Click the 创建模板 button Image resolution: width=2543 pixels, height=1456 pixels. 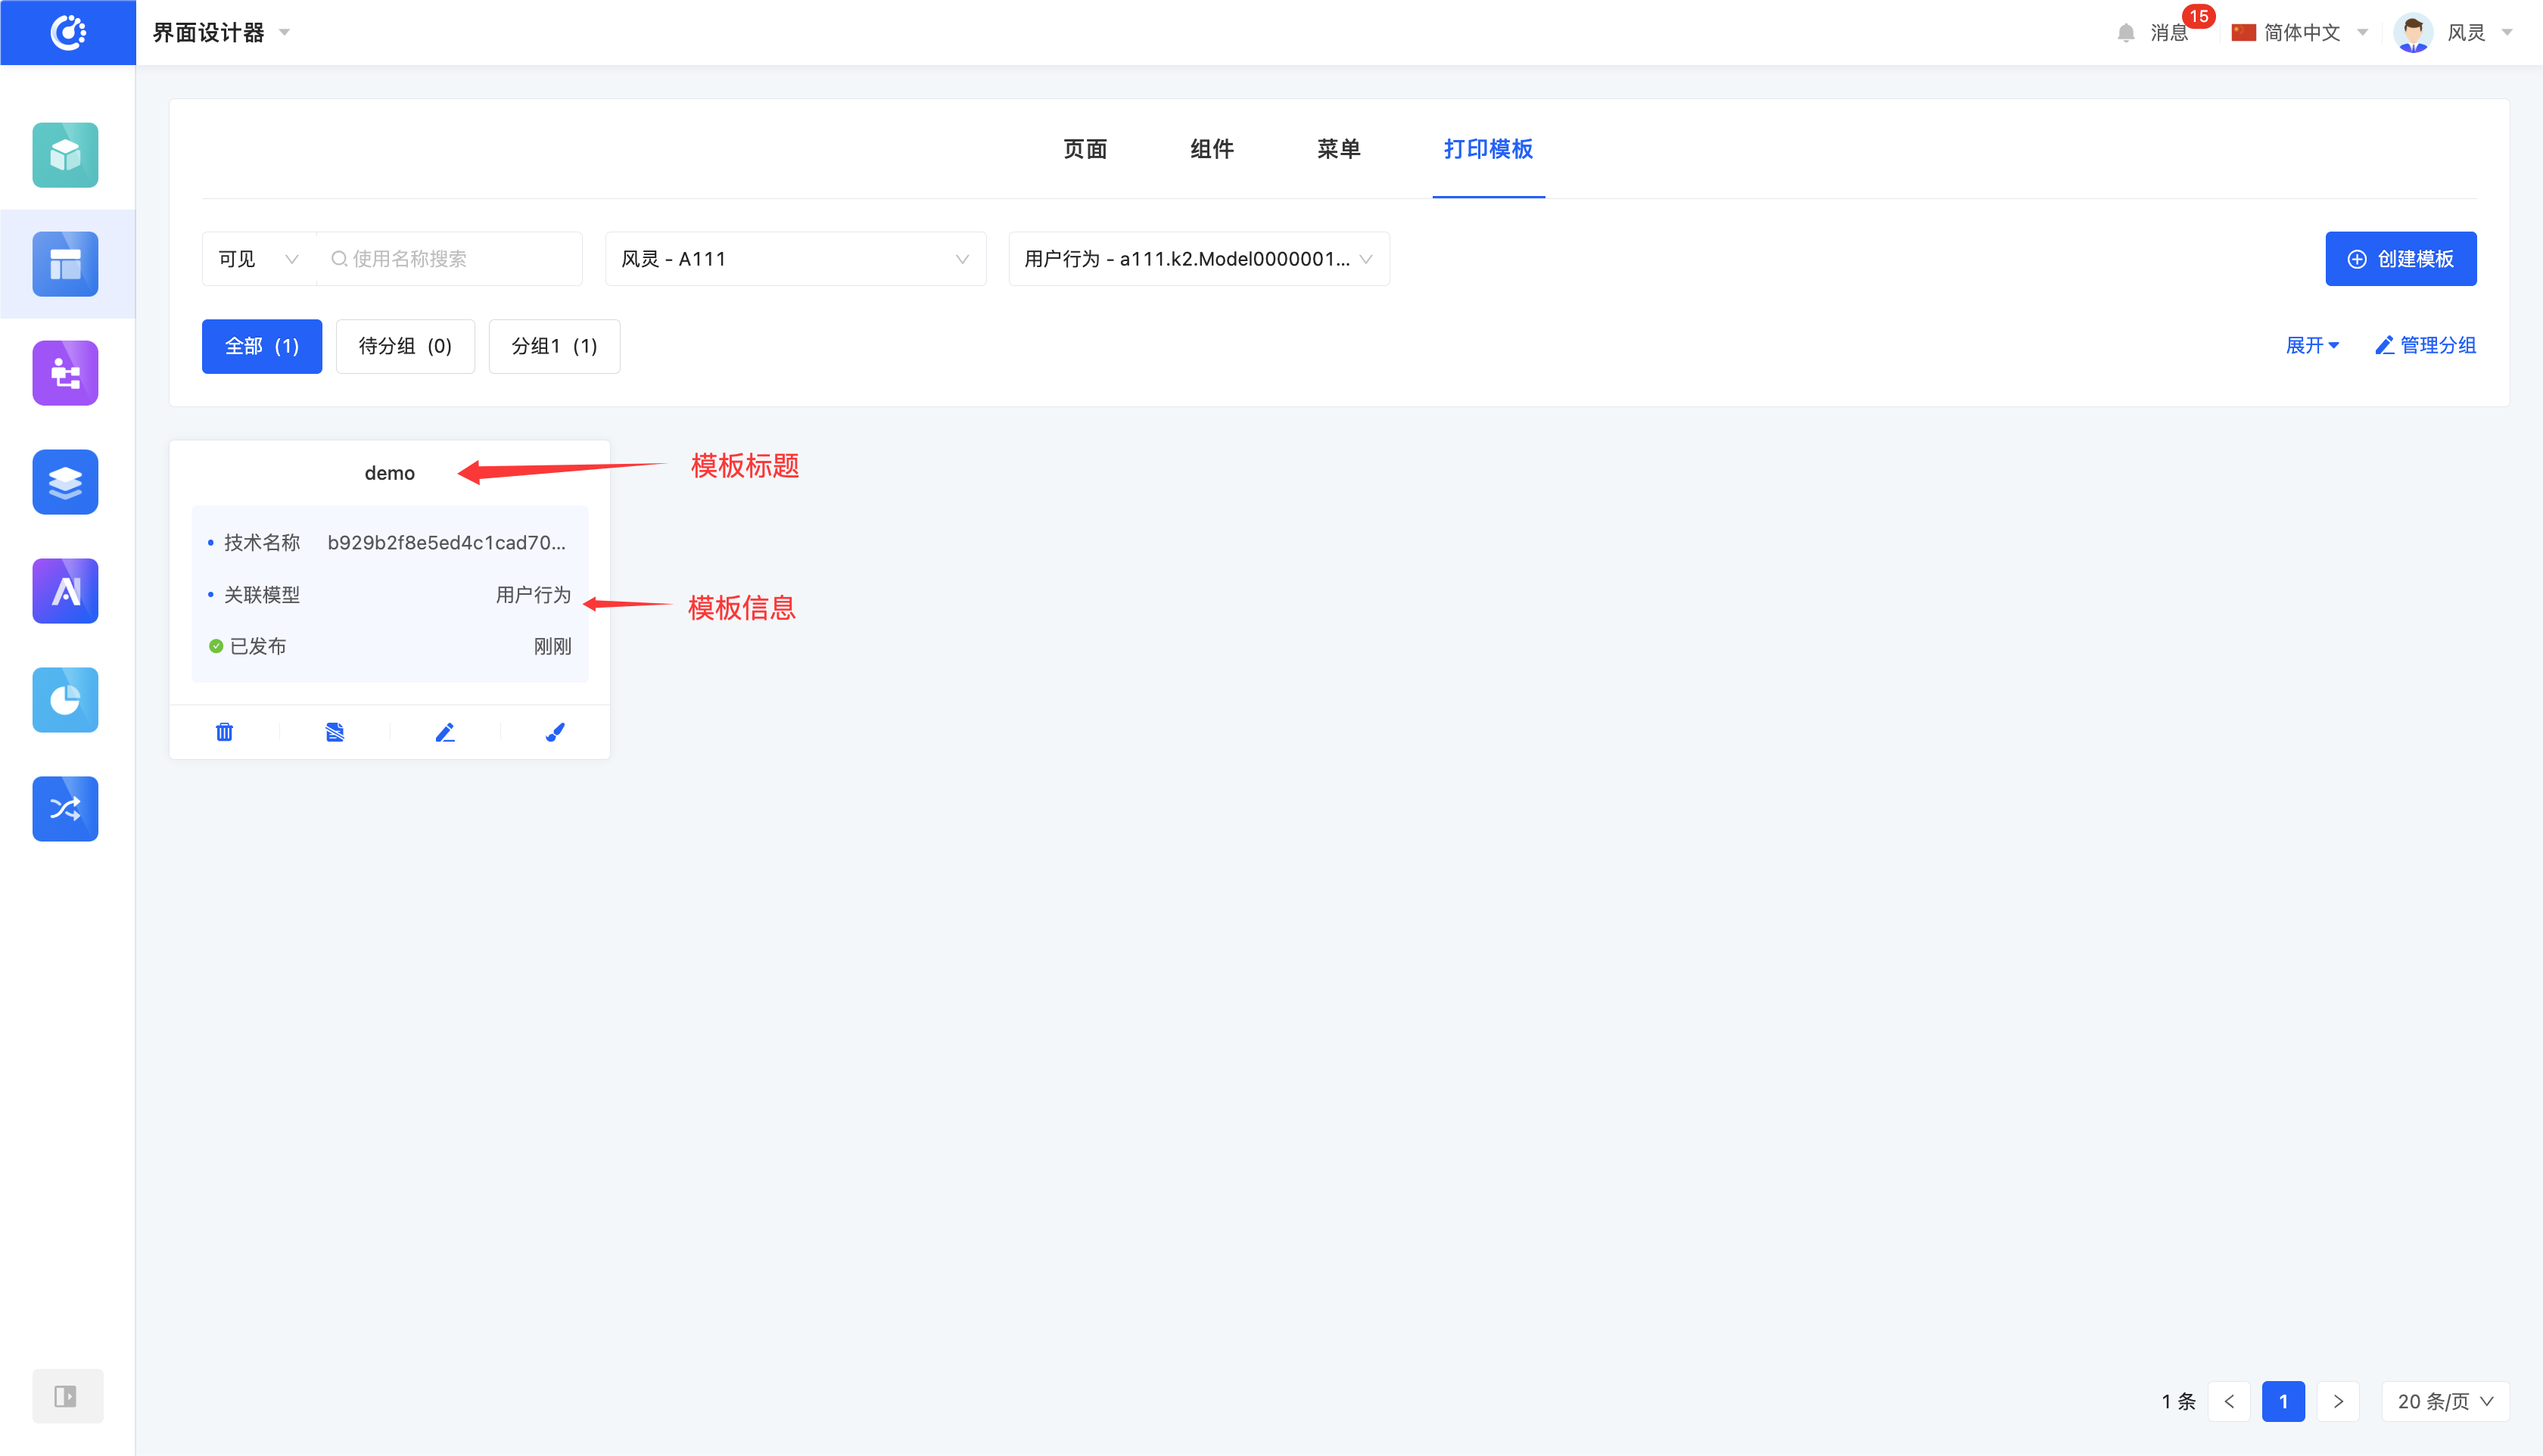point(2400,259)
